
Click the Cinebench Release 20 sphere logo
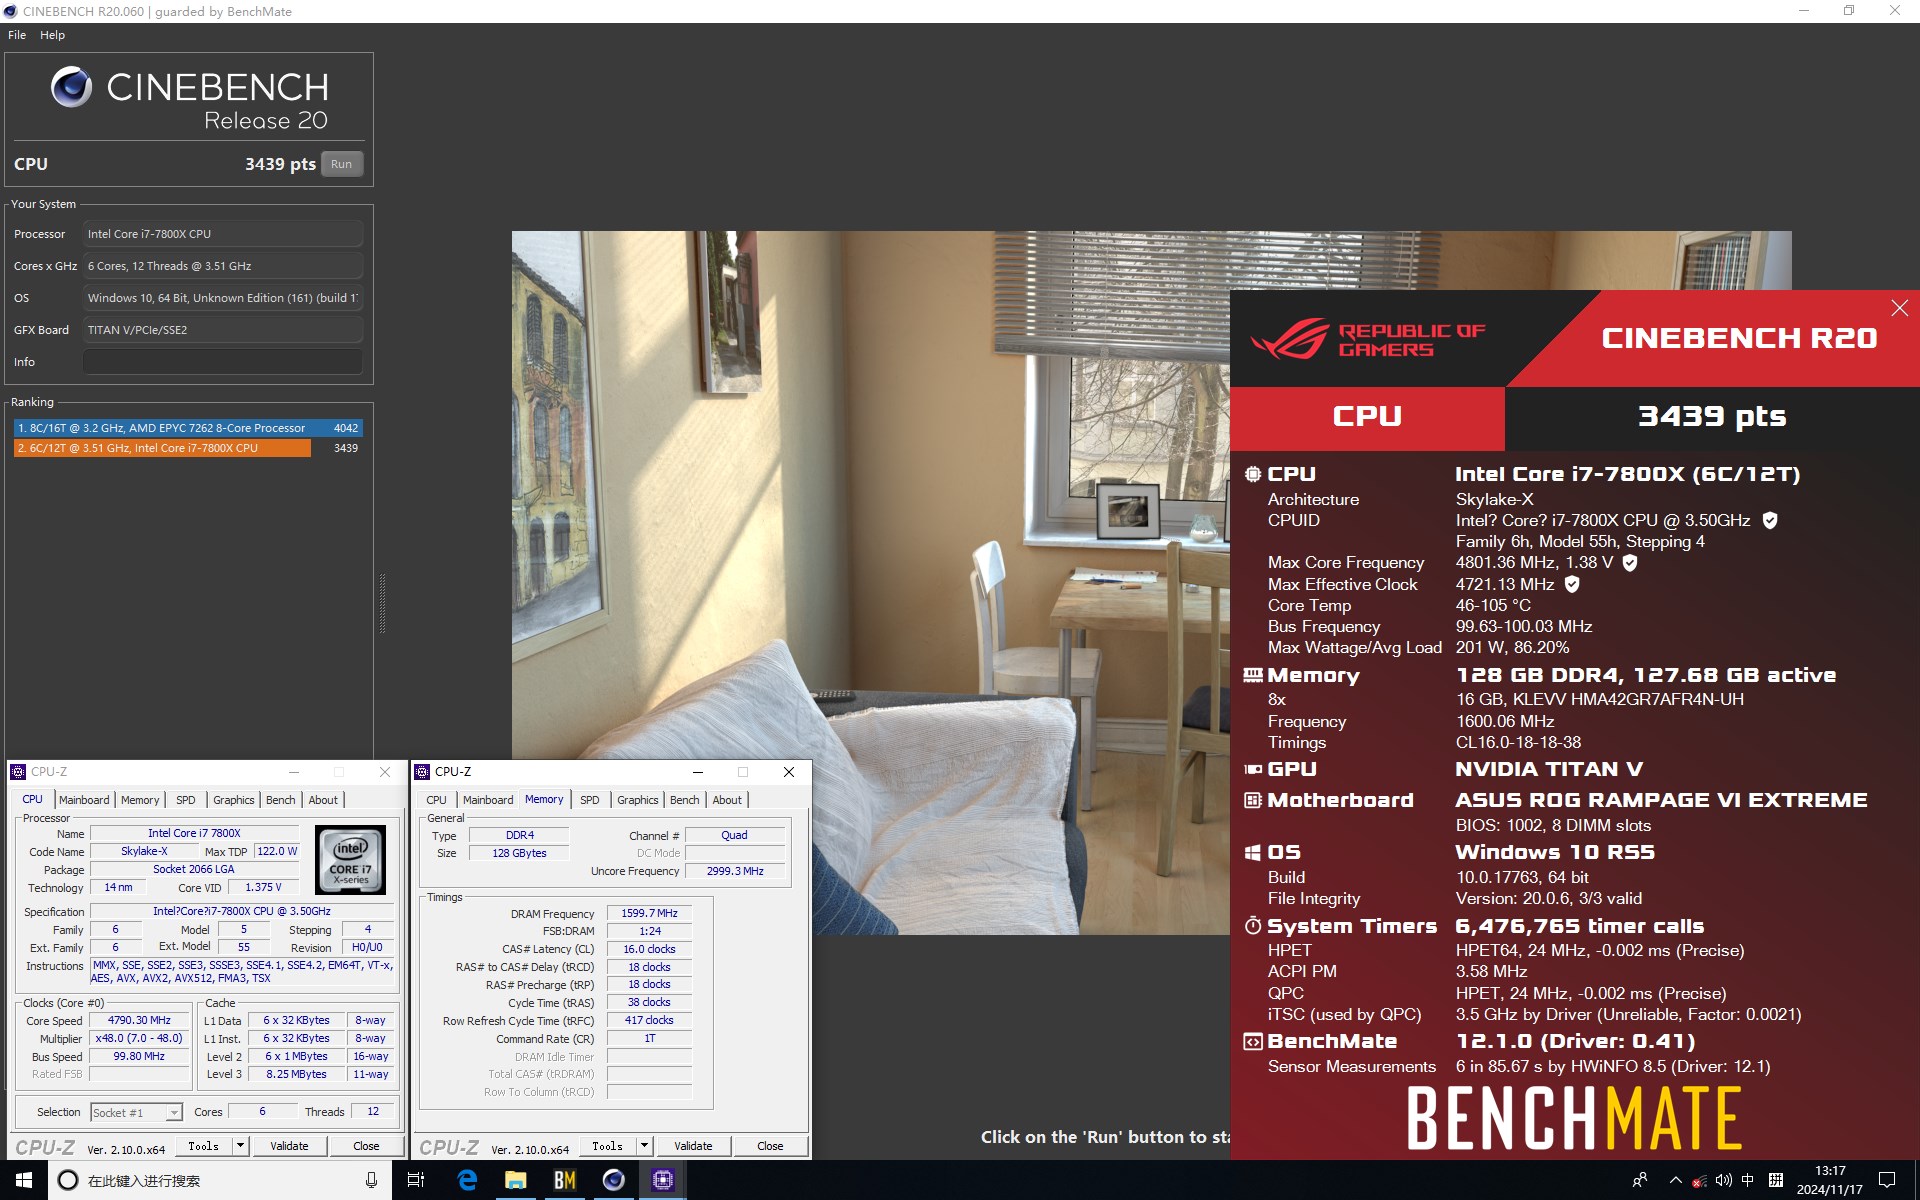(x=71, y=87)
